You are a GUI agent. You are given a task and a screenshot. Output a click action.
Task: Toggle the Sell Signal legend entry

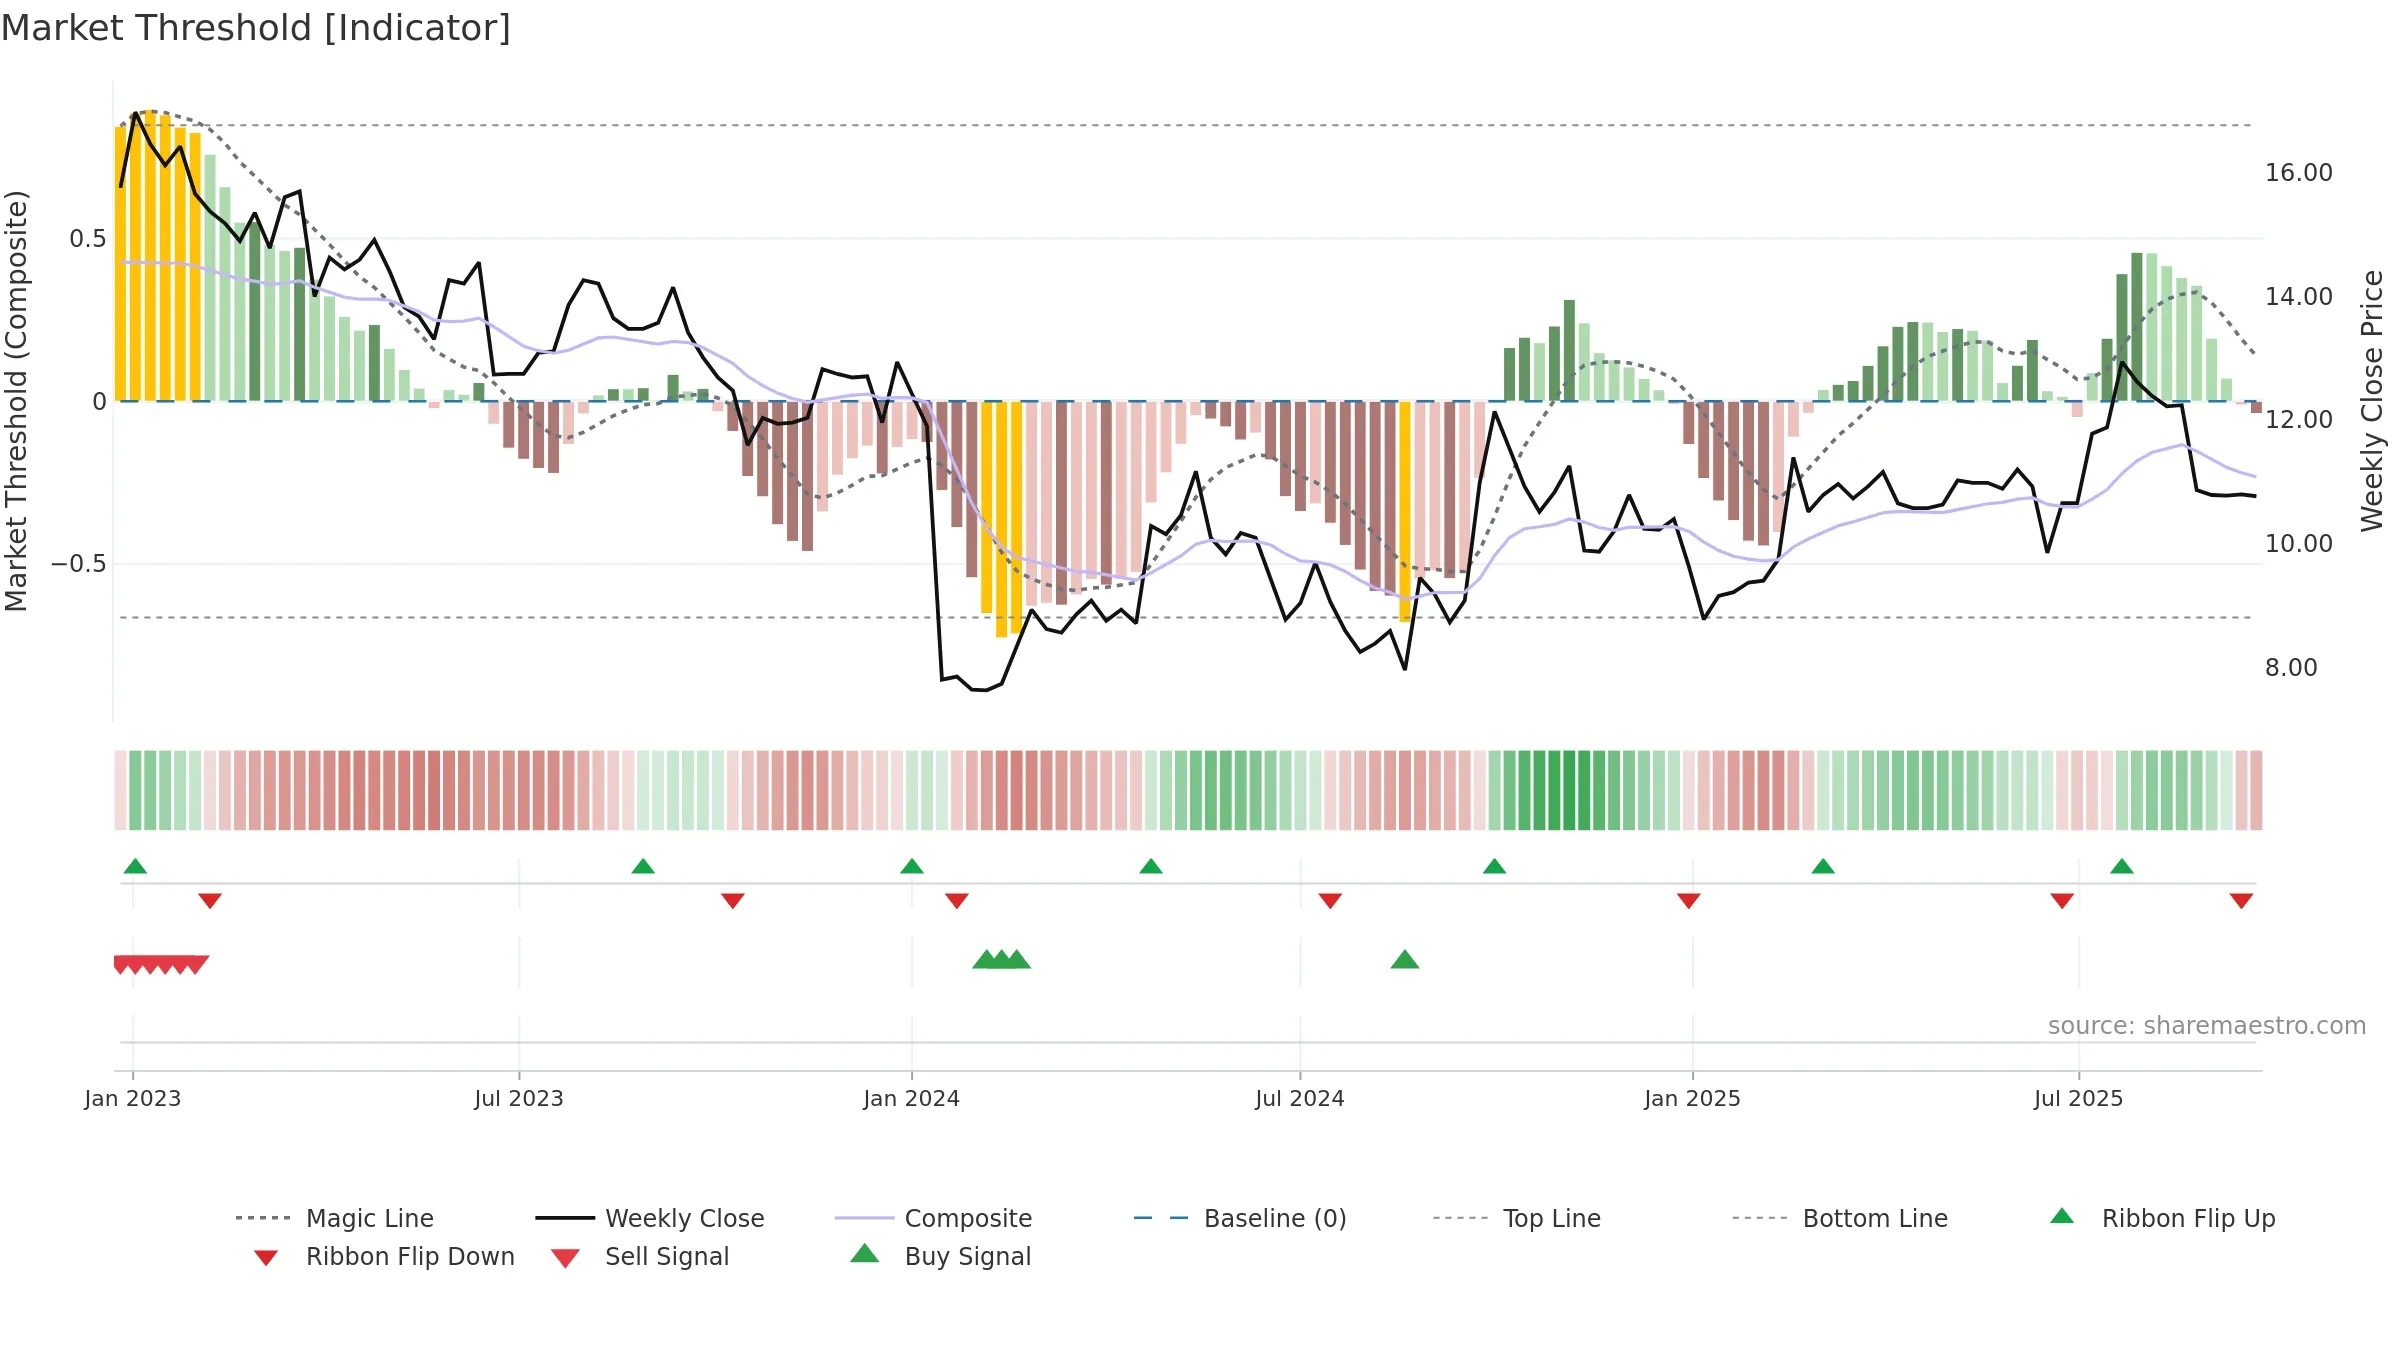(640, 1256)
